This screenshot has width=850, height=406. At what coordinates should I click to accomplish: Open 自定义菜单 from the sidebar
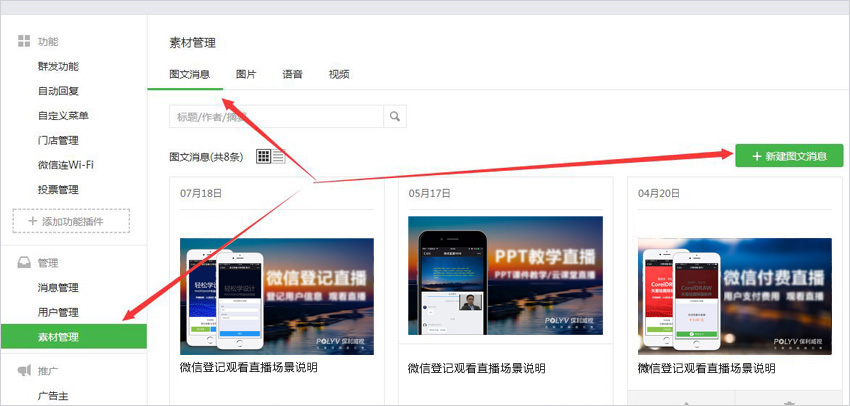tap(64, 116)
